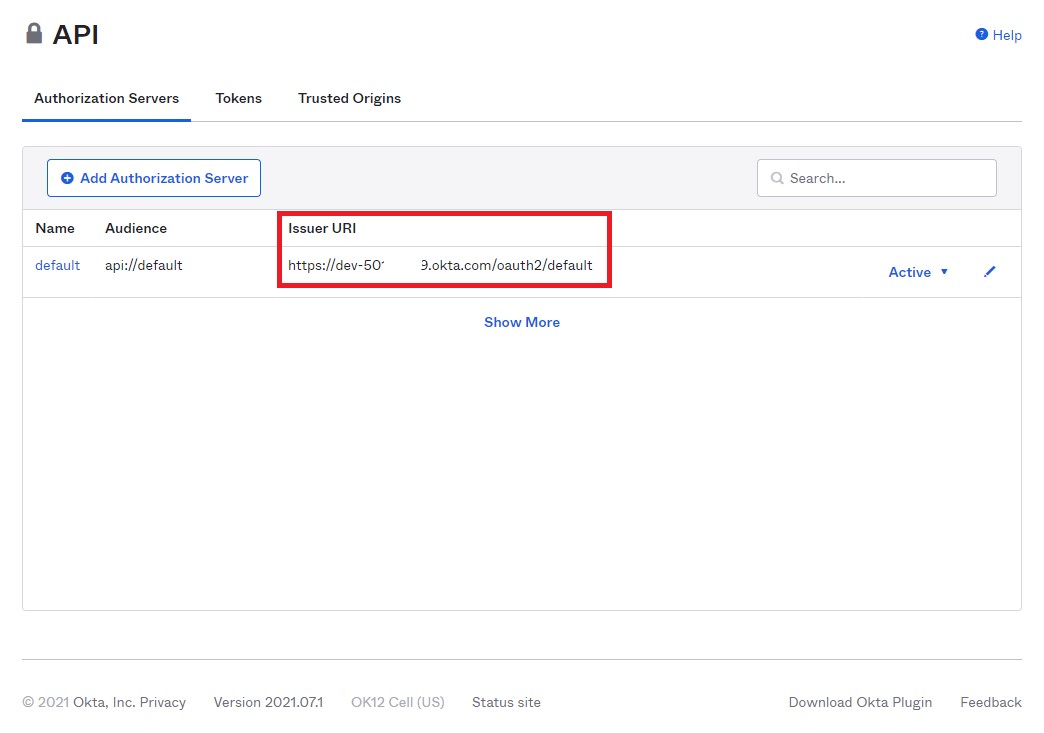The width and height of the screenshot is (1044, 733).
Task: Switch to the Tokens tab
Action: (238, 98)
